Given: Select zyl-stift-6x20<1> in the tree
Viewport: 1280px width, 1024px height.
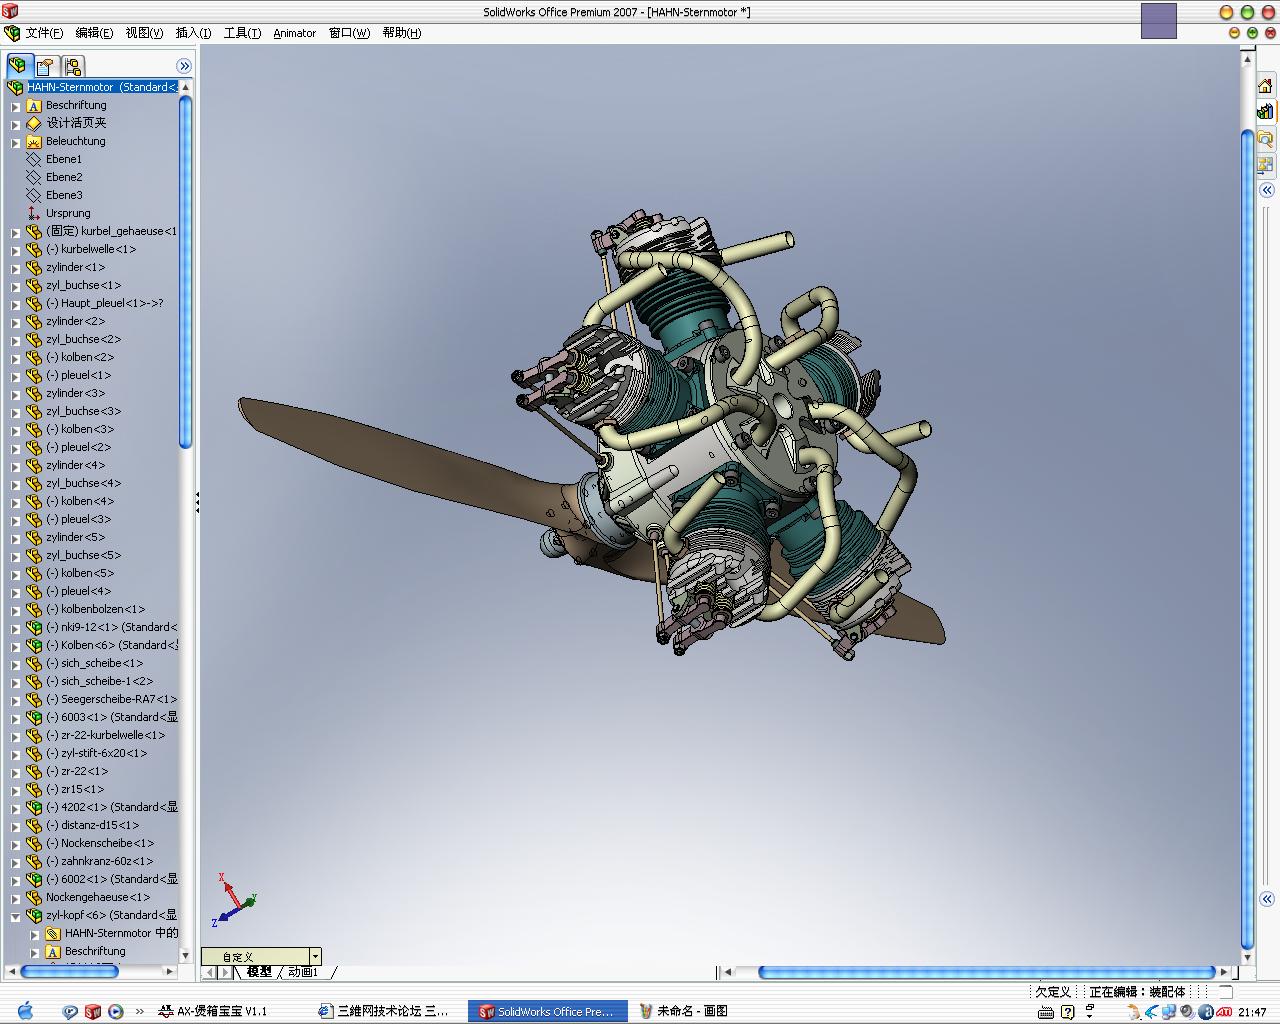Looking at the screenshot, I should pos(96,753).
